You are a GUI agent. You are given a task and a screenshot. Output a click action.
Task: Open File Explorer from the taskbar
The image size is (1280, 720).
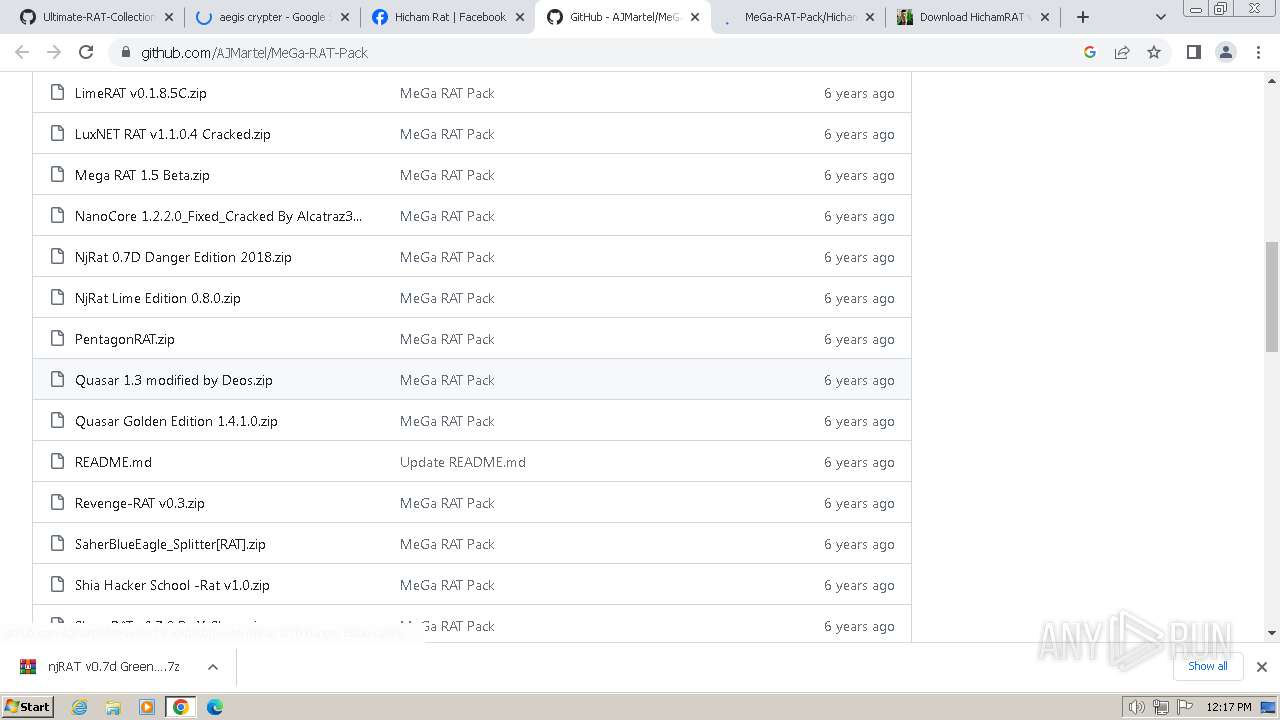pos(113,707)
